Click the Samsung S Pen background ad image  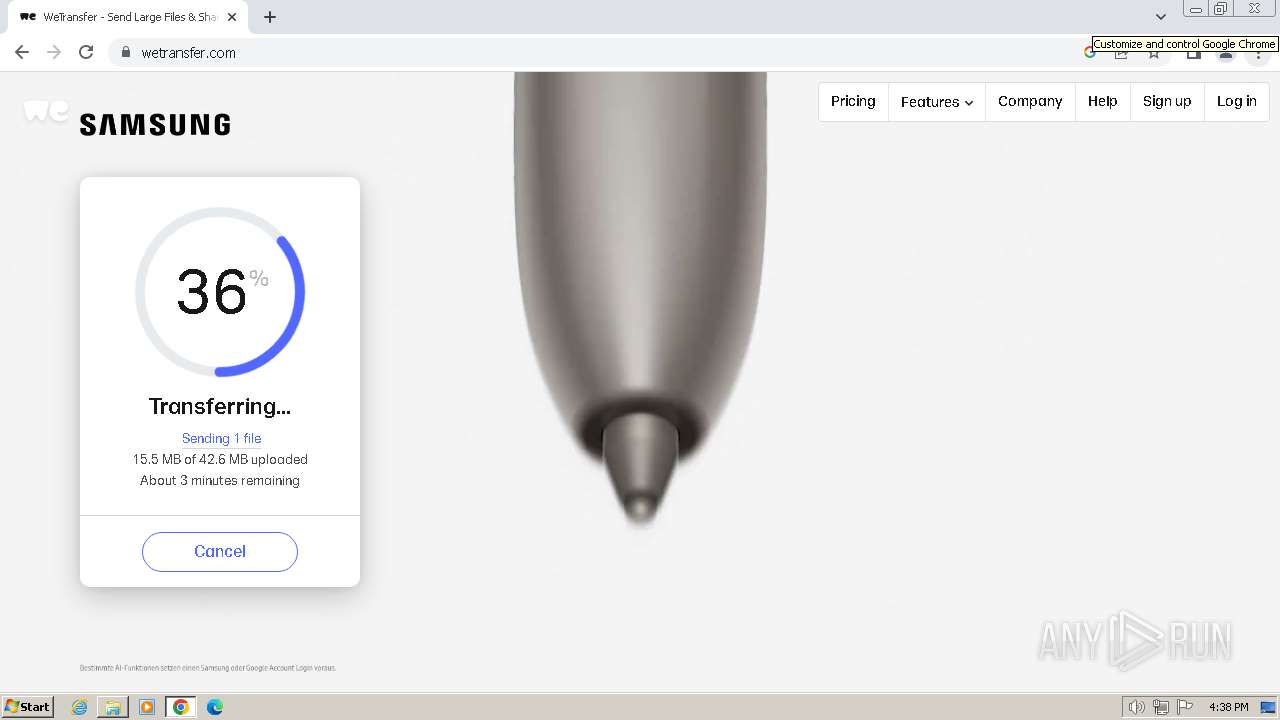tap(640, 300)
